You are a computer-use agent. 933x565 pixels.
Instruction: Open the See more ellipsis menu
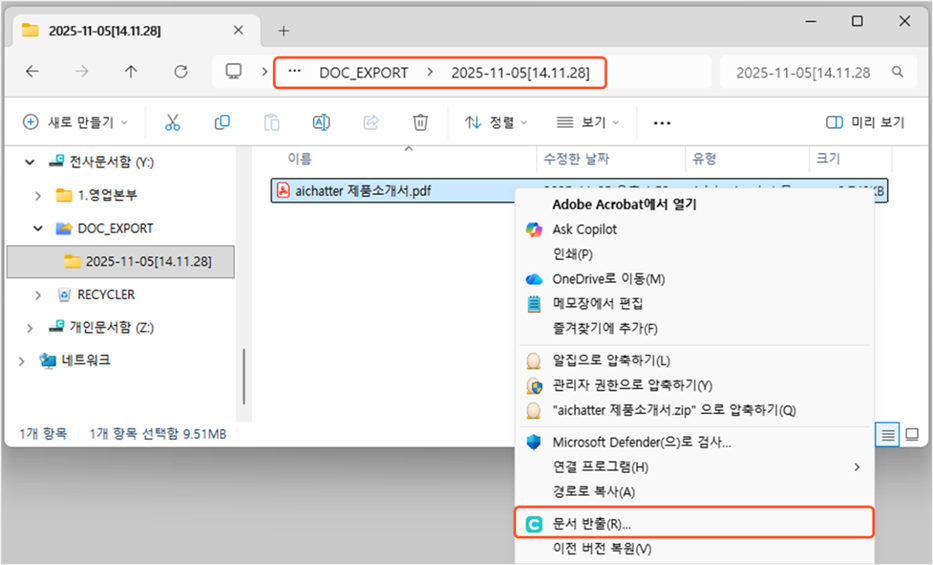661,123
